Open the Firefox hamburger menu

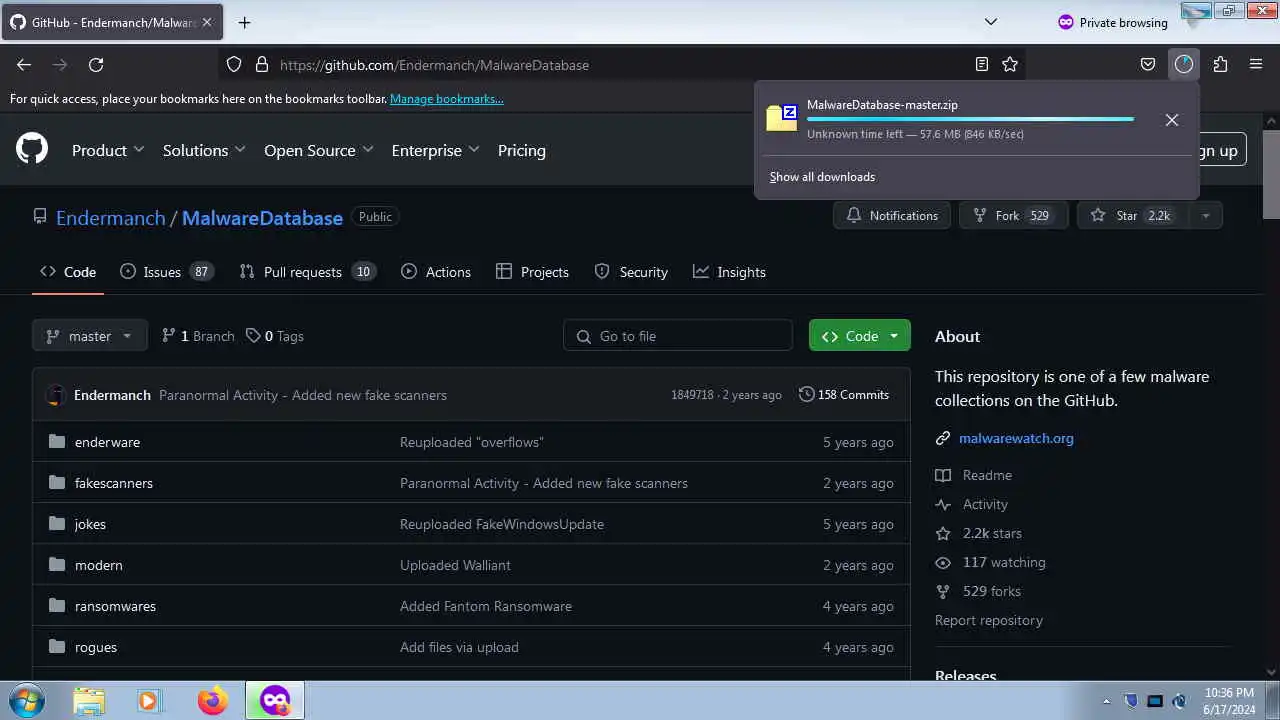pos(1256,64)
